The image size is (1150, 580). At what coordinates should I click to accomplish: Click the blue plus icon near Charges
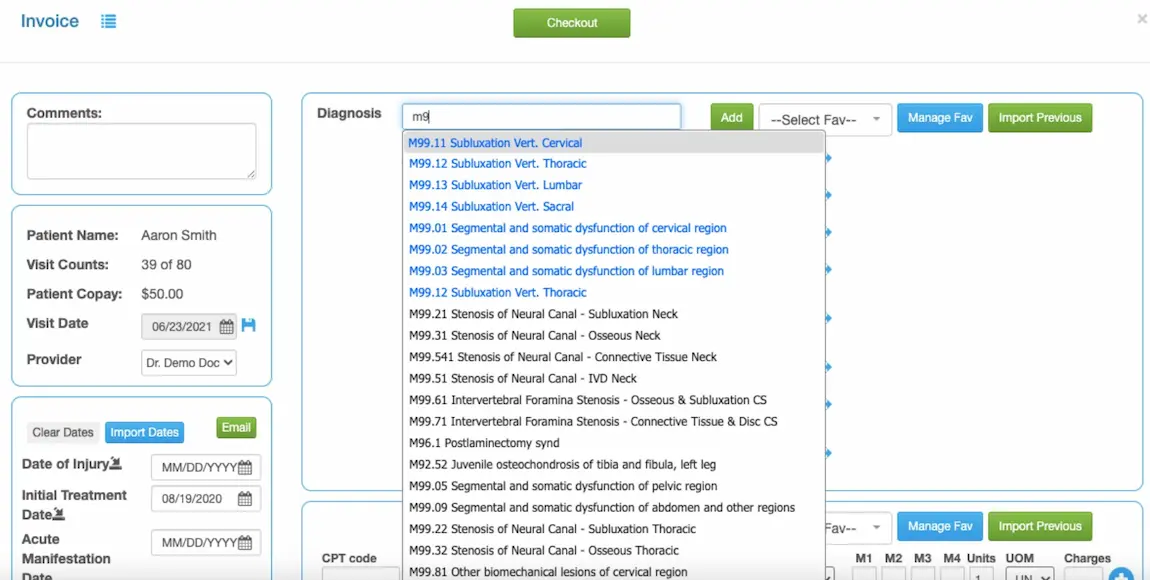[1120, 576]
